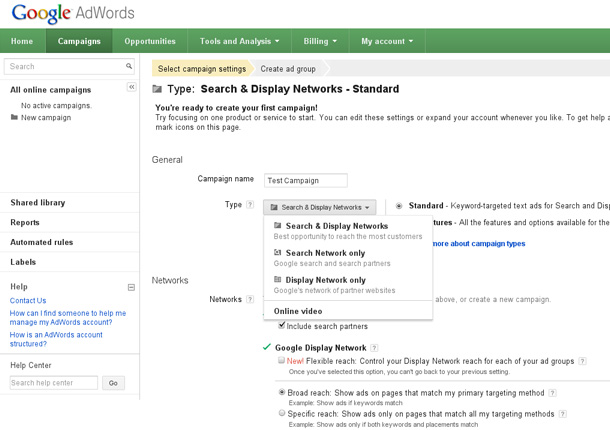Choose Search Network only from type menu
The width and height of the screenshot is (610, 430).
tap(348, 258)
